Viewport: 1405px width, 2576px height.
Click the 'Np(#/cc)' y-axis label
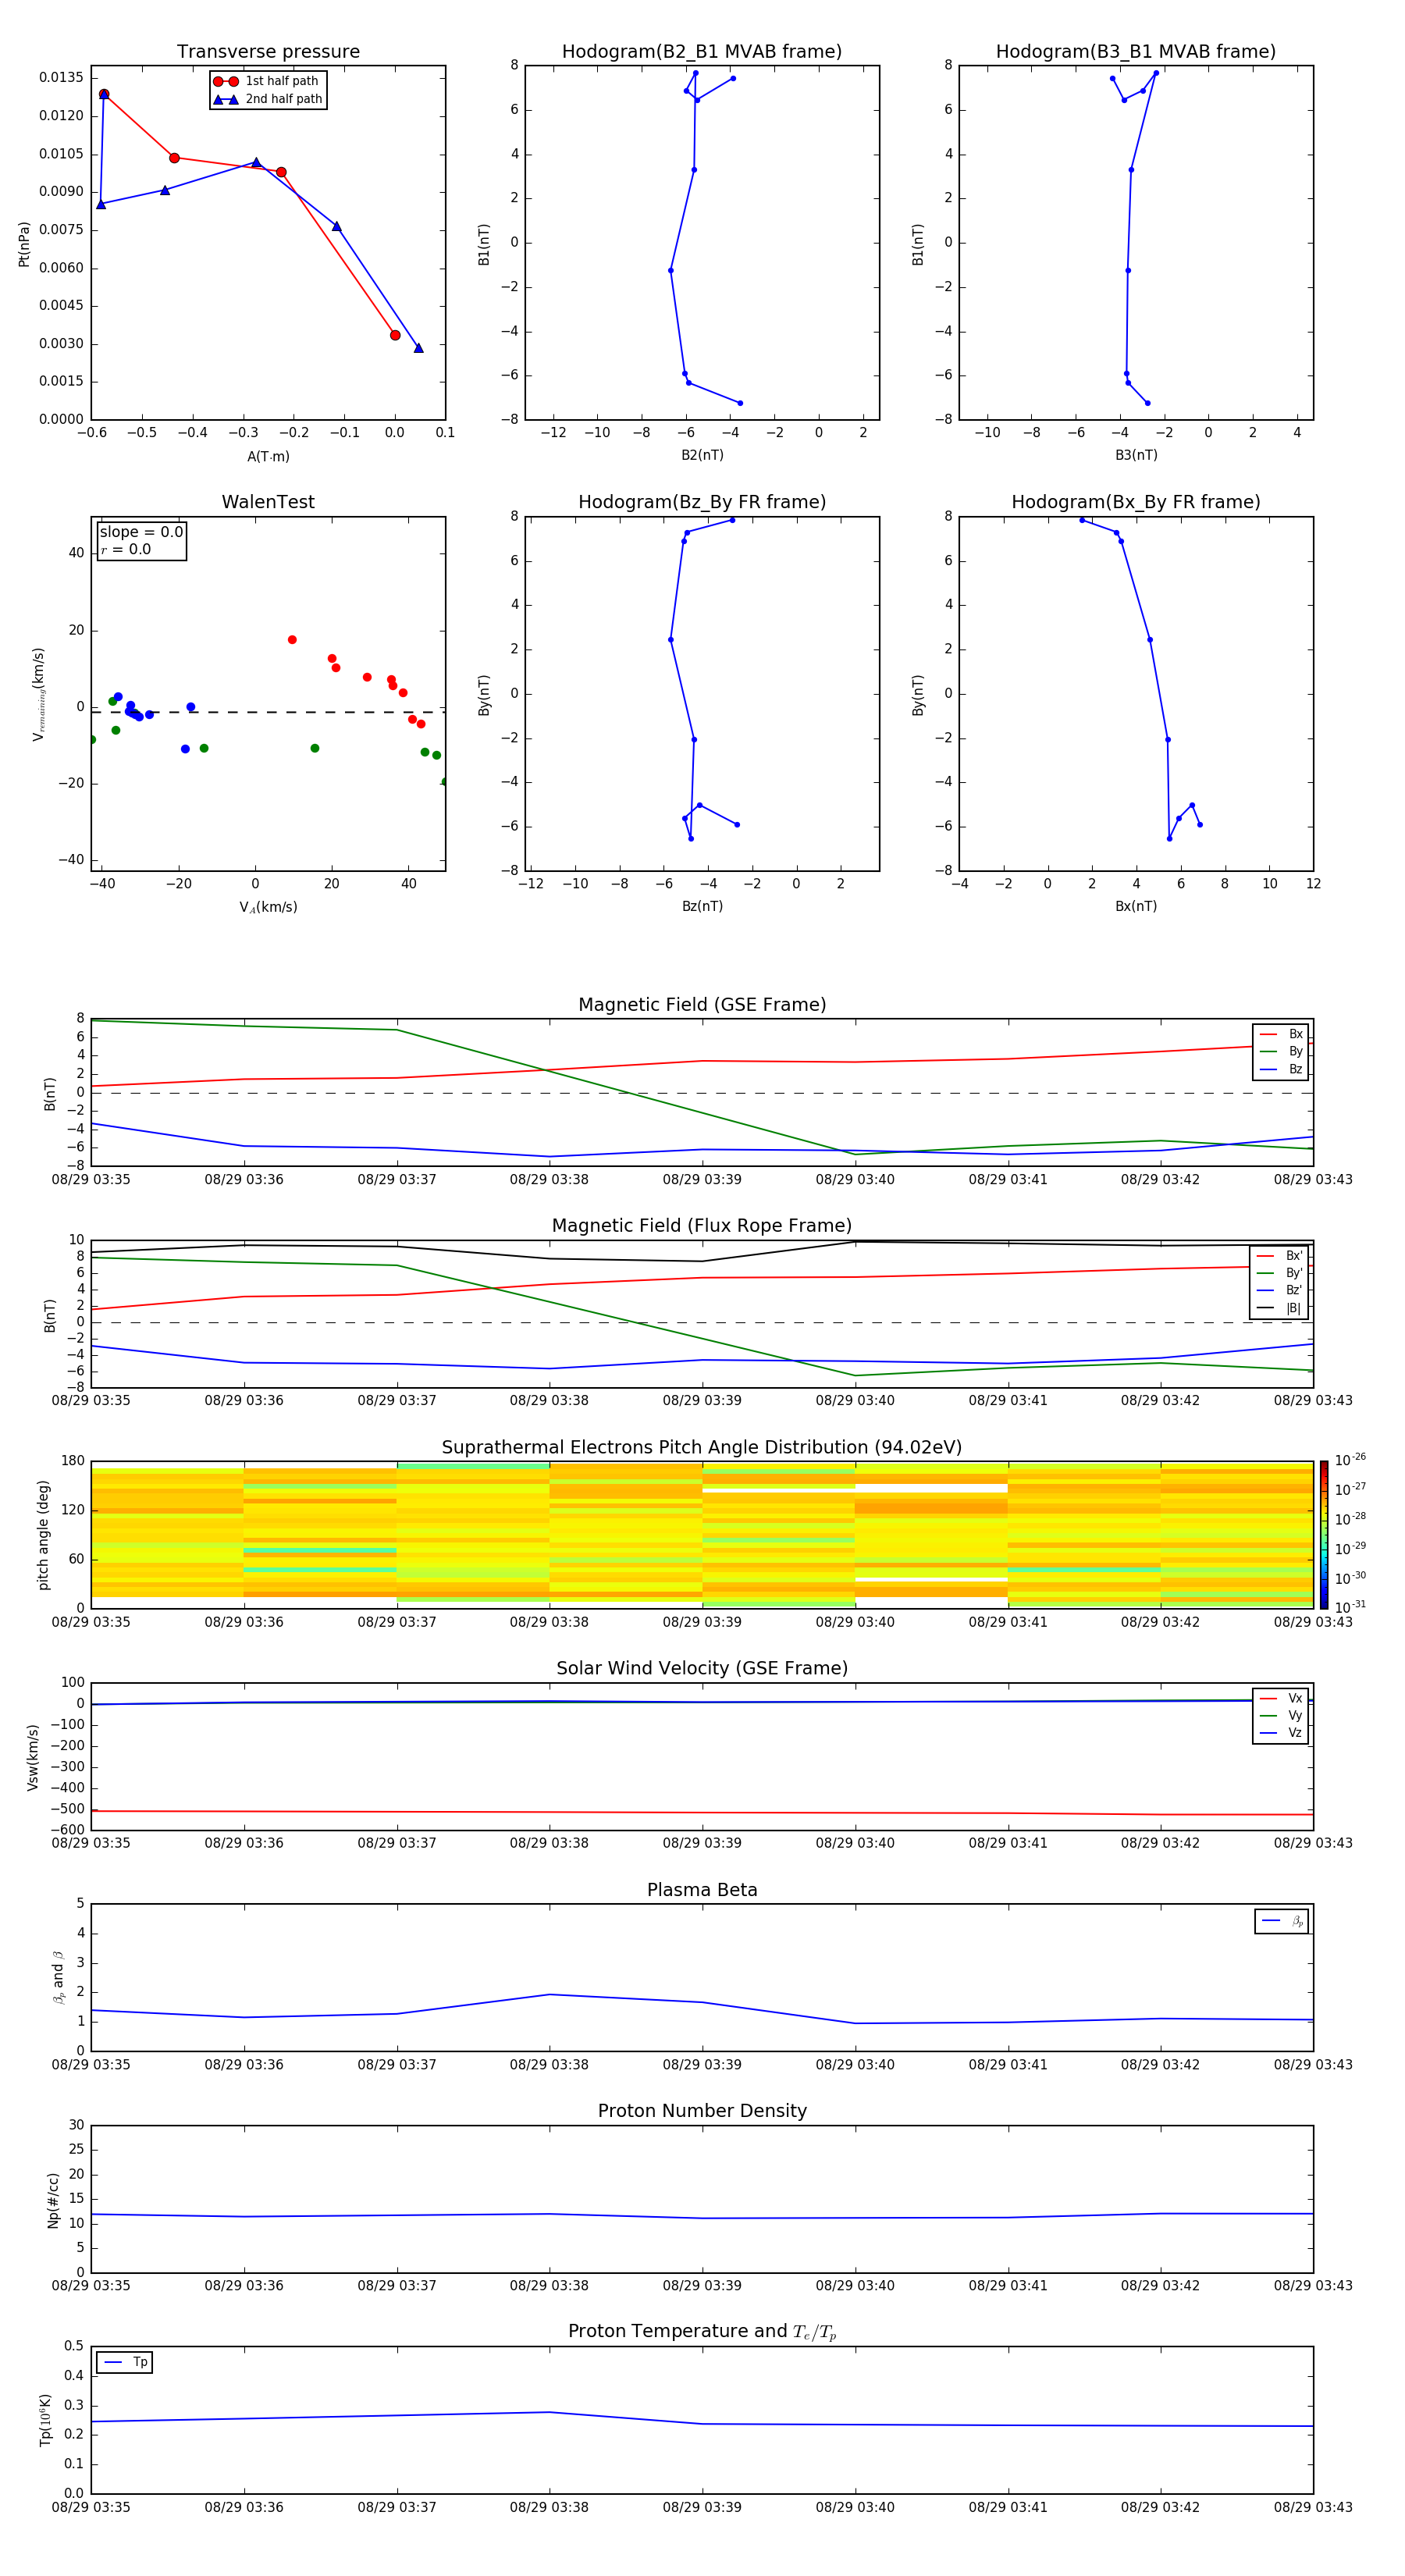click(53, 2200)
